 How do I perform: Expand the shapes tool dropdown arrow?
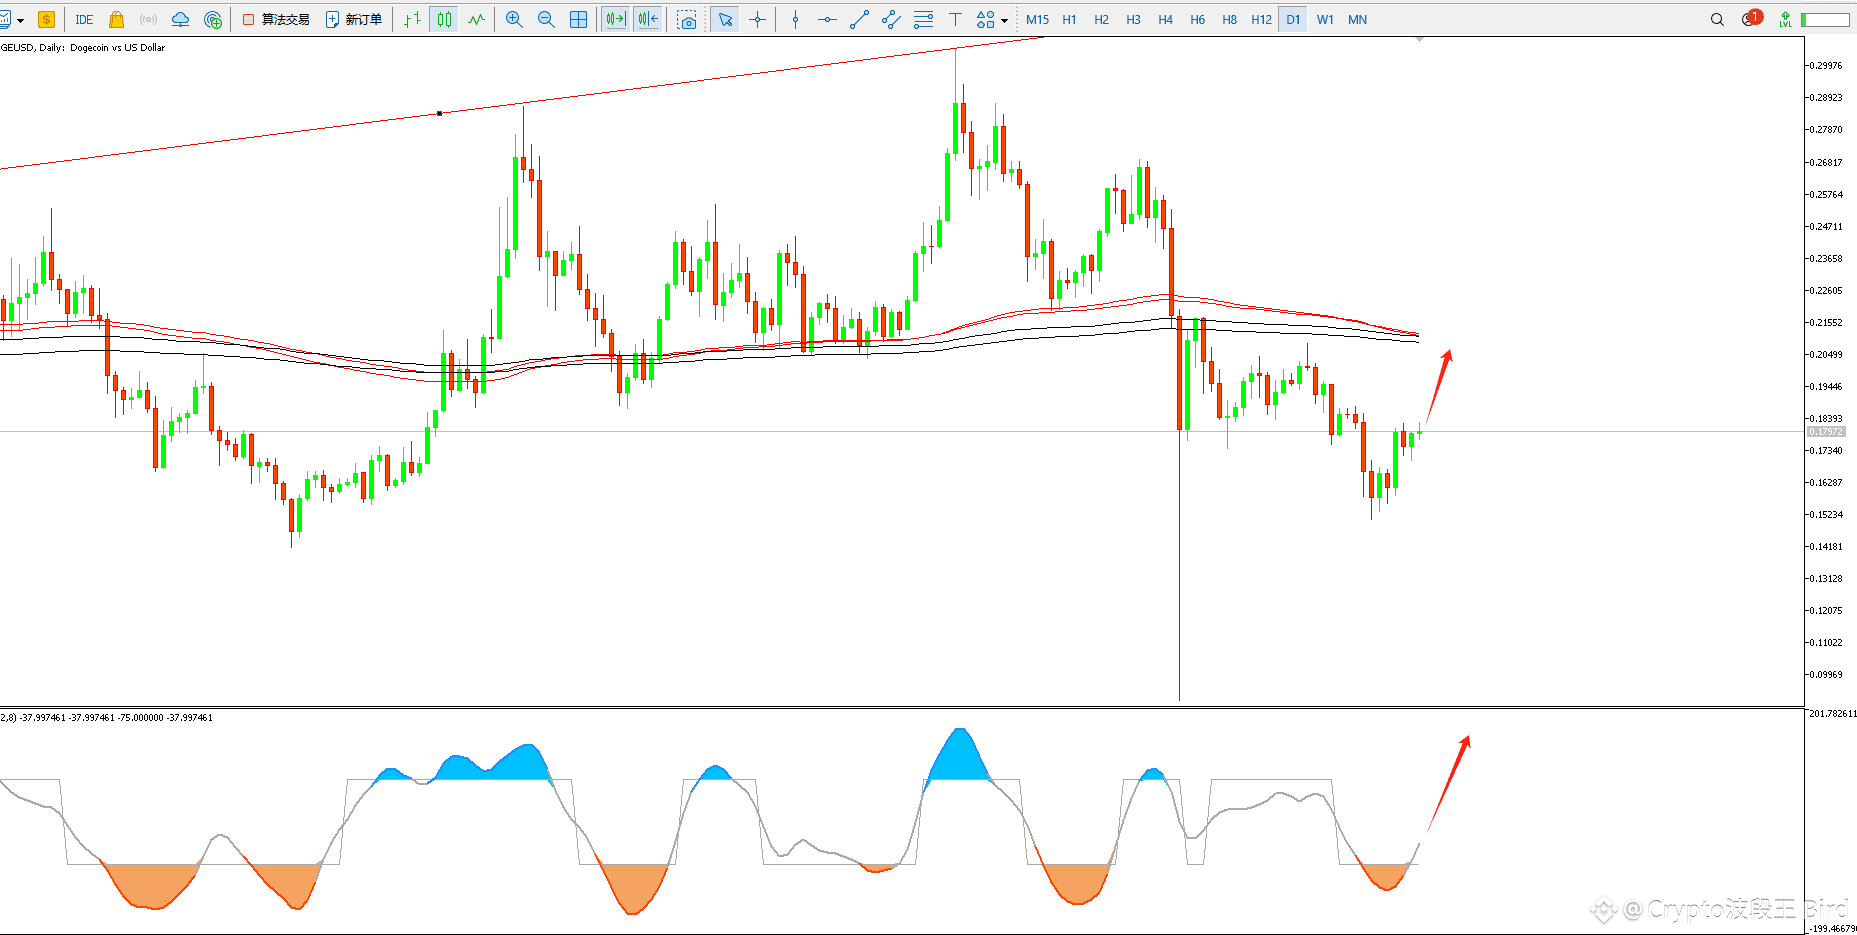(1004, 20)
